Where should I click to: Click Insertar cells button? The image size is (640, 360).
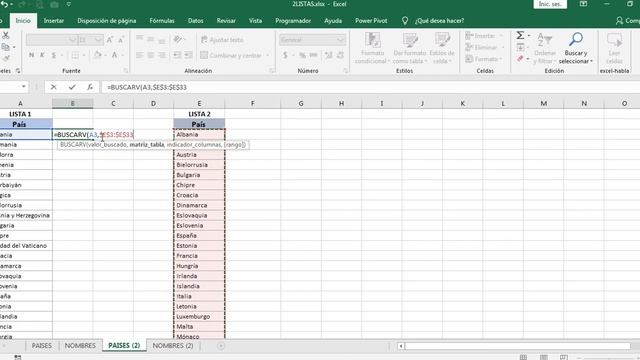coord(484,36)
